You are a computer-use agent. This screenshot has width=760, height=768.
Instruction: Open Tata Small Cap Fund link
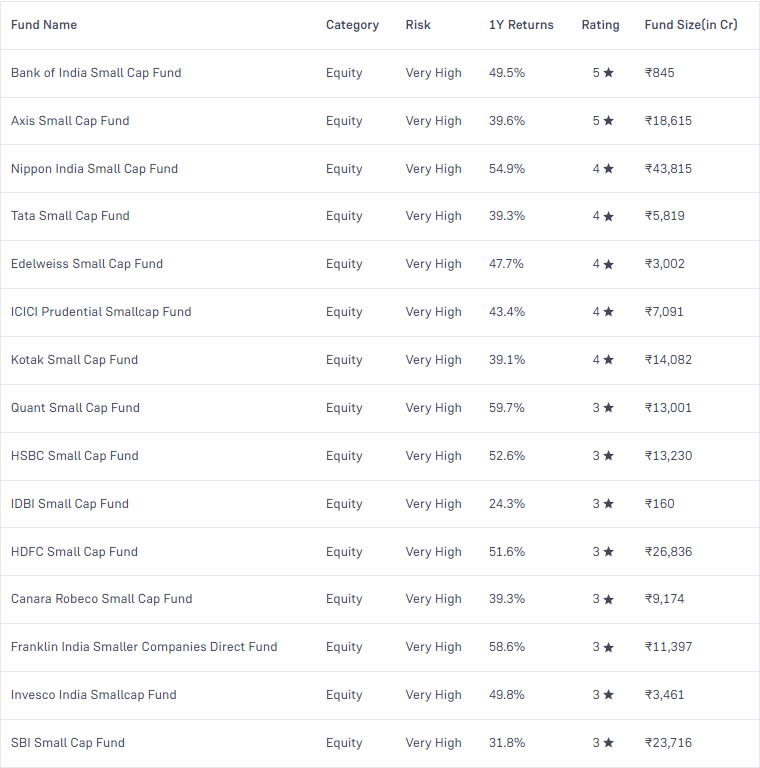70,216
